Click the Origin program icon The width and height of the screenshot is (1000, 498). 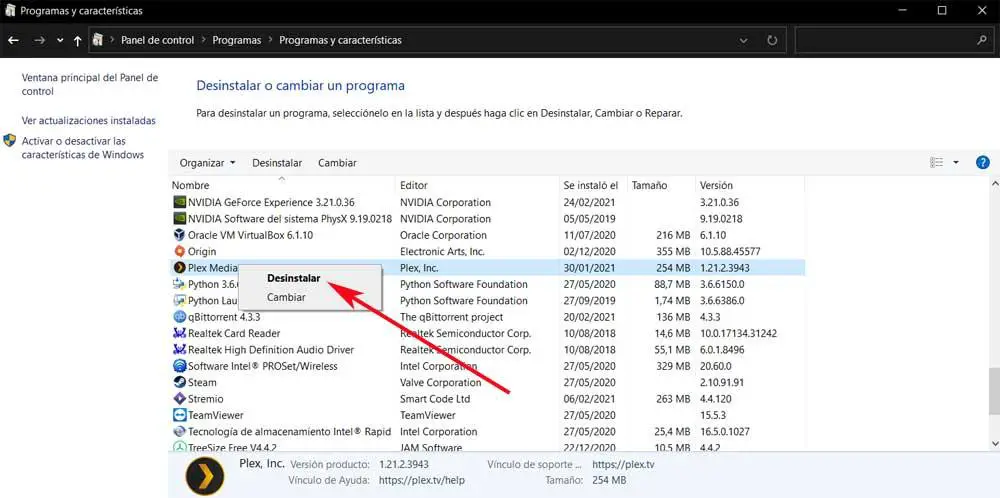coord(179,251)
